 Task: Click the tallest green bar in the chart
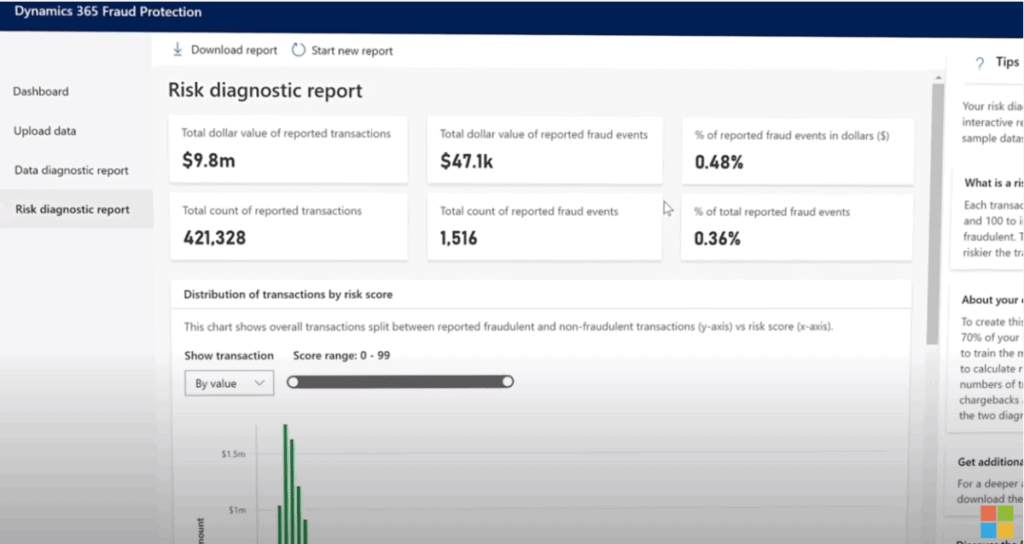(x=285, y=483)
